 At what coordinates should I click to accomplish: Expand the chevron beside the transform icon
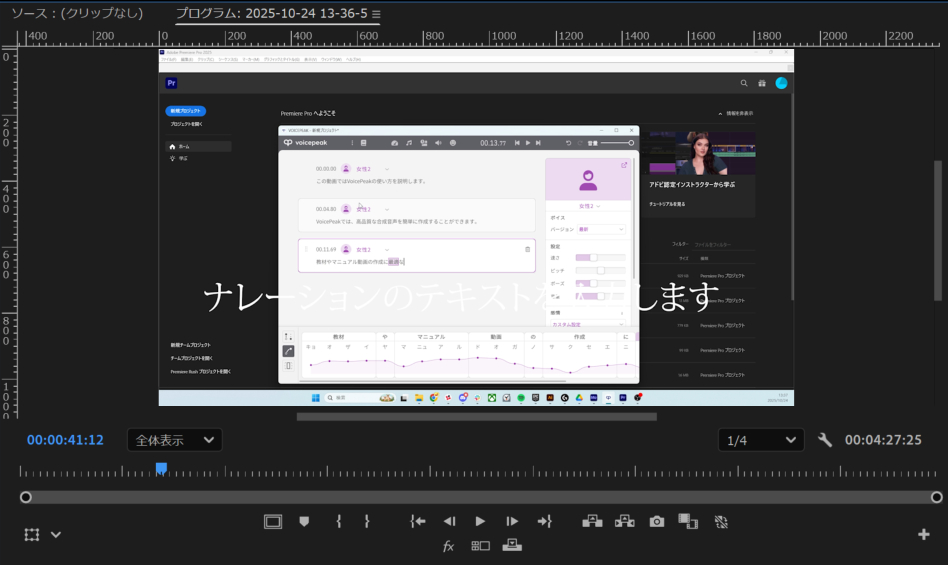(56, 535)
